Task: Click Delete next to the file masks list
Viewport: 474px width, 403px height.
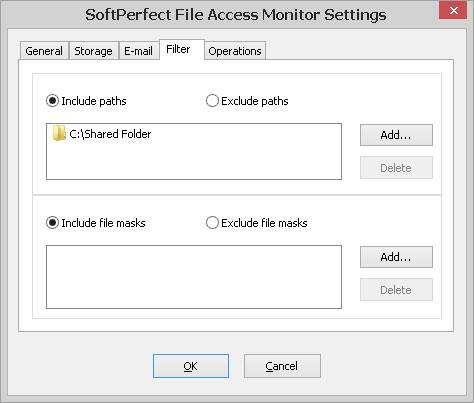Action: [396, 290]
